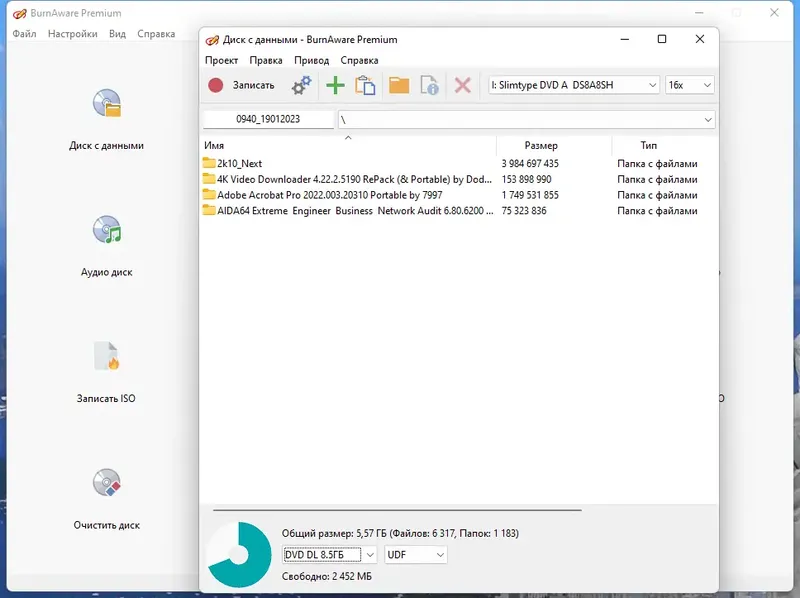800x598 pixels.
Task: Open Аудио диск in main window
Action: coord(107,246)
